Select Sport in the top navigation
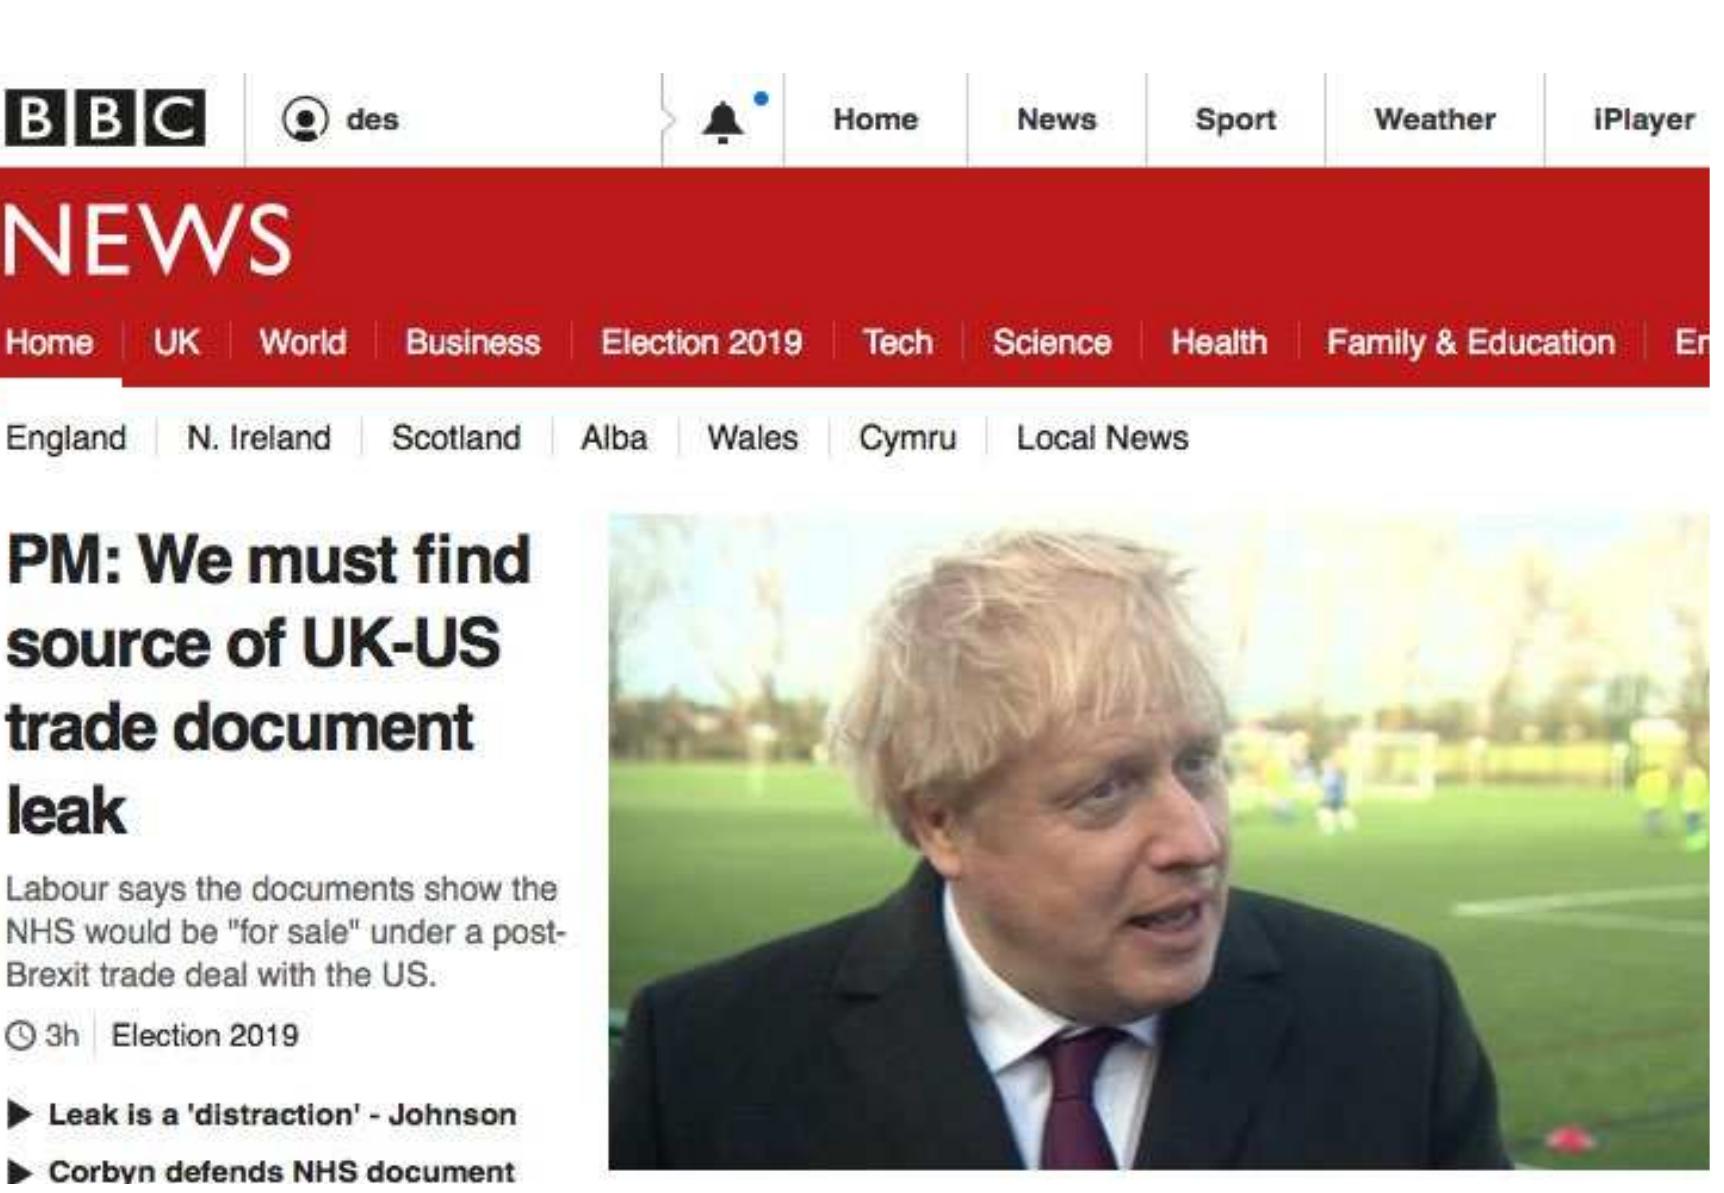This screenshot has width=1724, height=1193. [1235, 119]
